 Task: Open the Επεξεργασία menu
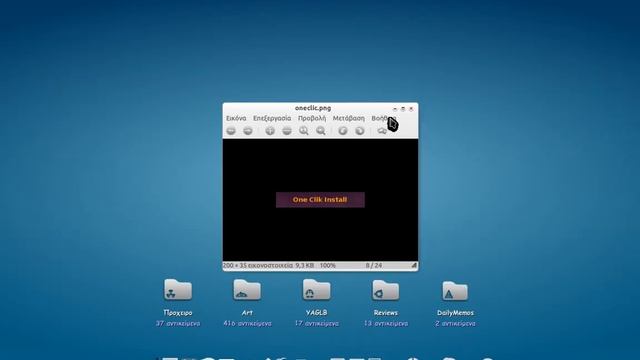tap(272, 118)
